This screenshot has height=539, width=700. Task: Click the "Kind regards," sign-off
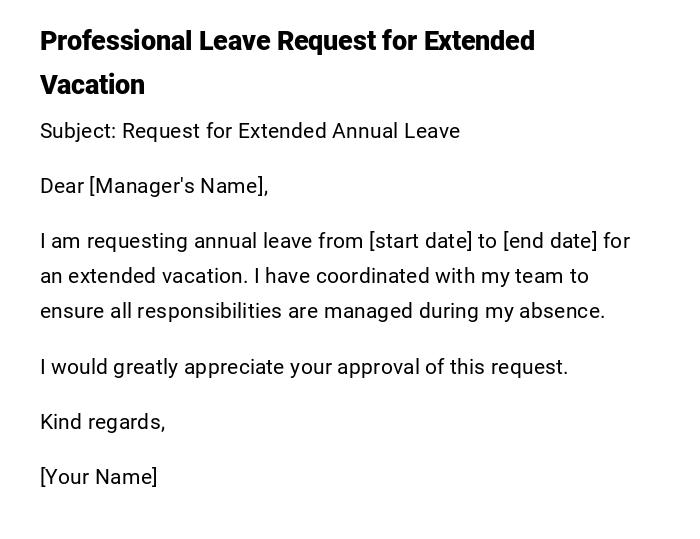pyautogui.click(x=103, y=422)
